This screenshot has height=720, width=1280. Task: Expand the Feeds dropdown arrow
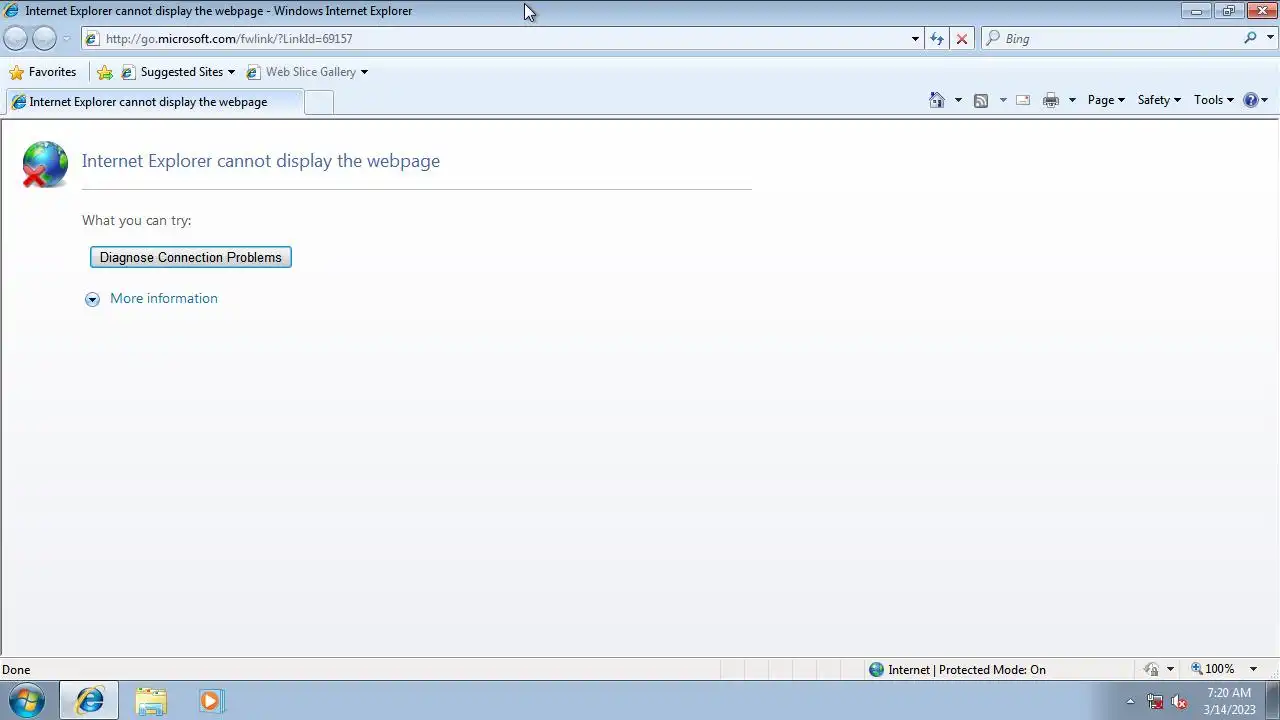(1003, 100)
